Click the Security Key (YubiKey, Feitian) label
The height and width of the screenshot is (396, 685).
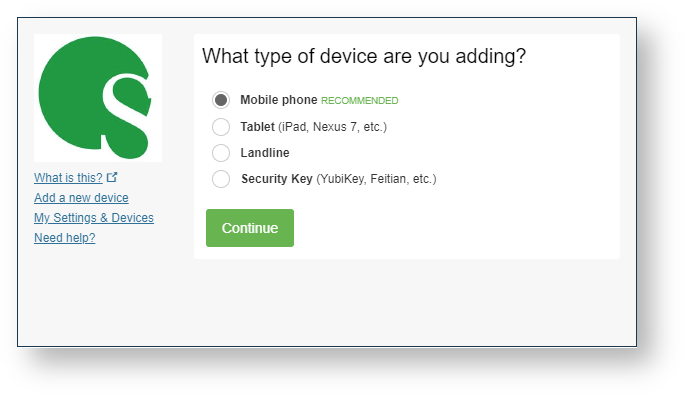[339, 179]
